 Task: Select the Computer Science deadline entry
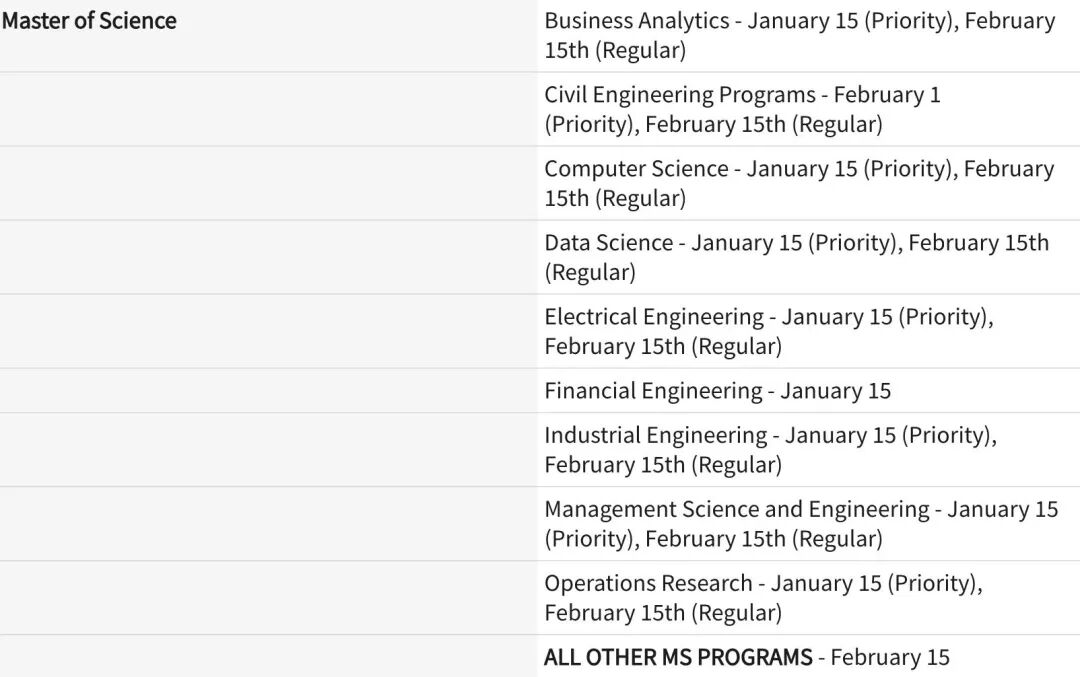click(x=799, y=183)
